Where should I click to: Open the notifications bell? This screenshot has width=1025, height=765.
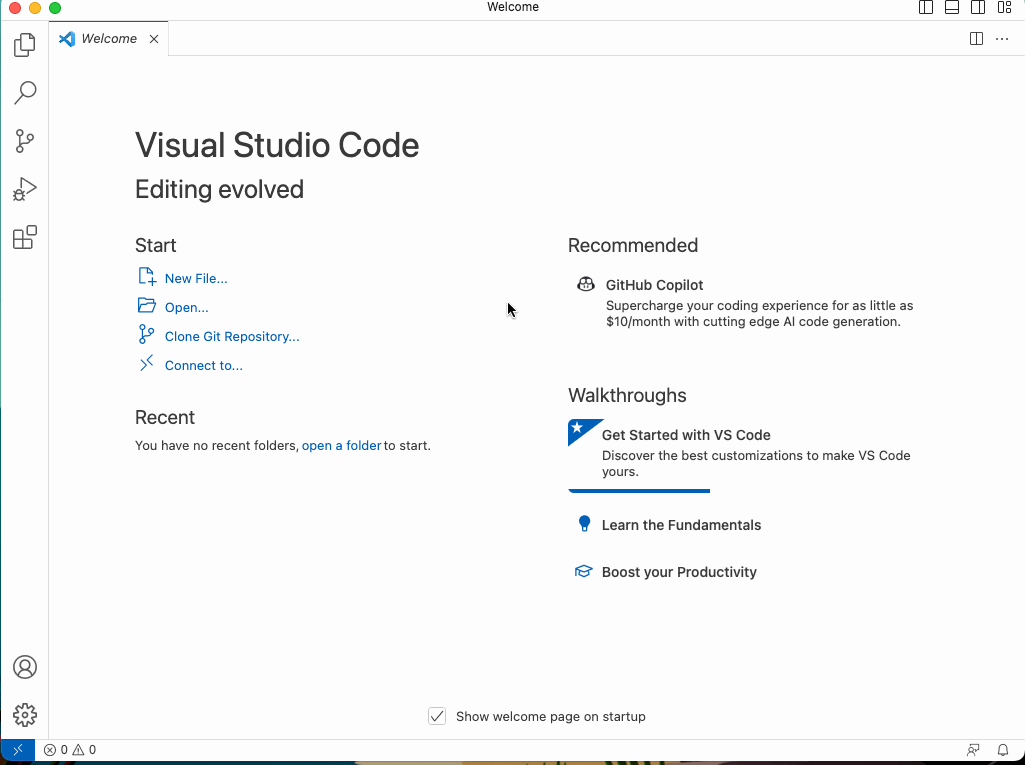(1003, 750)
